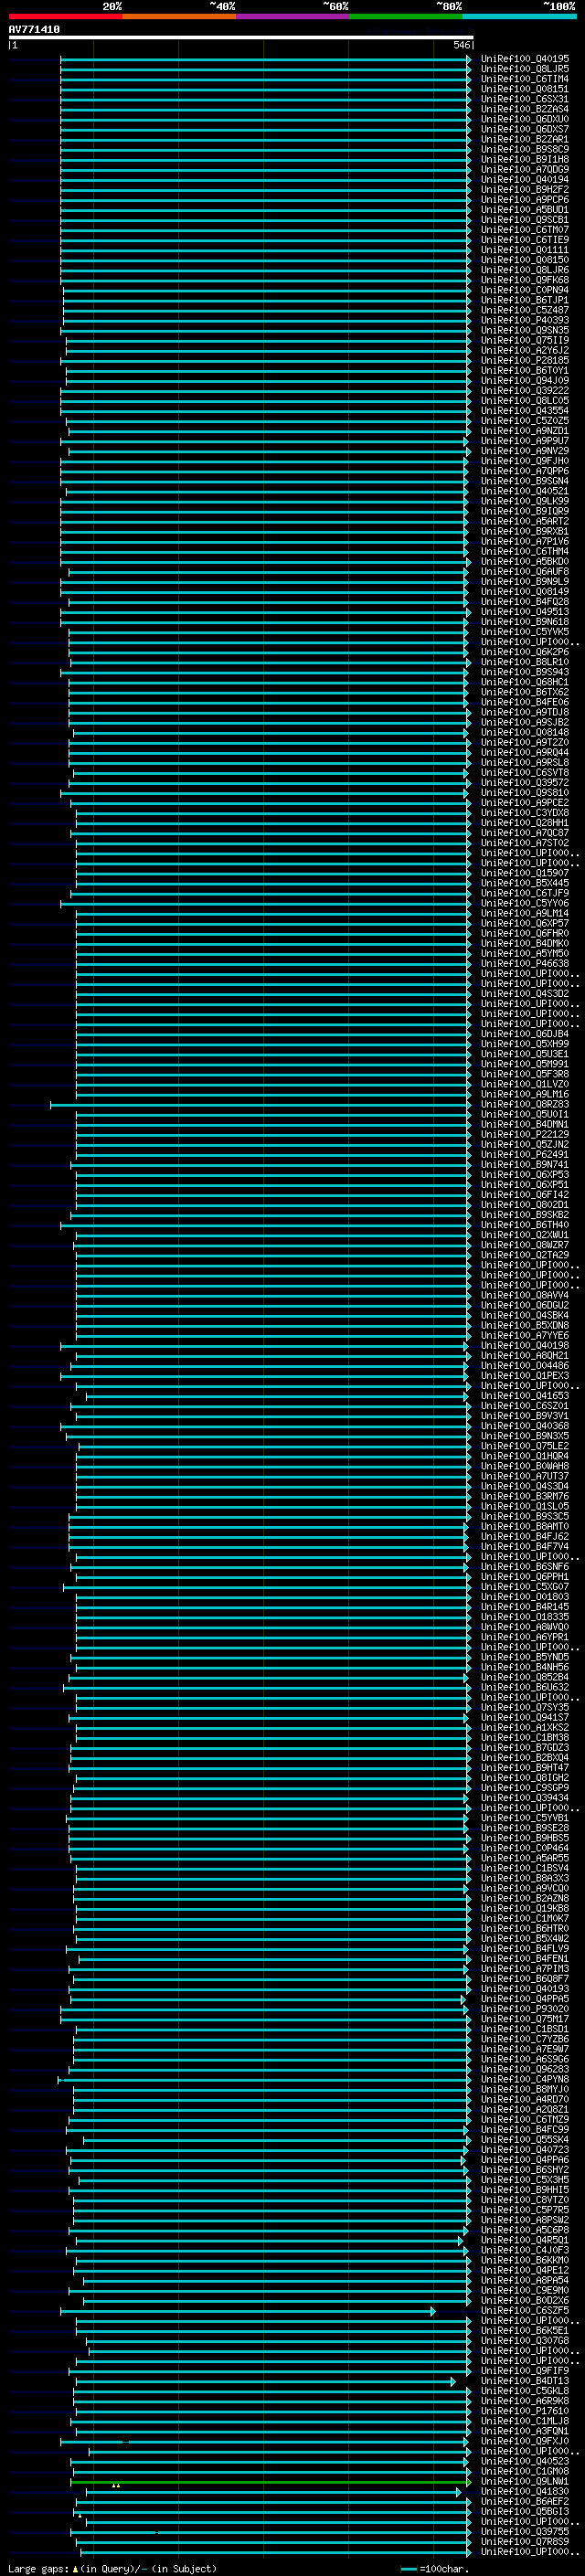The image size is (585, 2576).
Task: Click hit UniRef100_Q41653
Action: click(525, 1396)
